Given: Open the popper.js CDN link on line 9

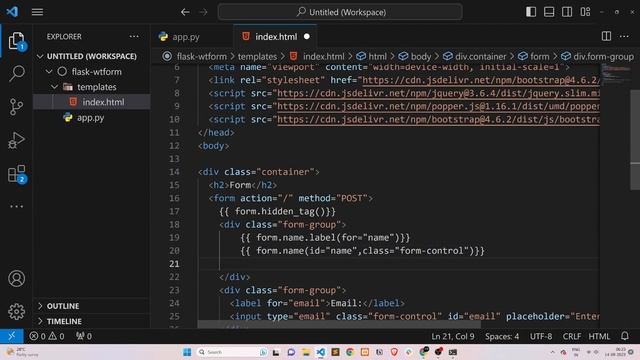Looking at the screenshot, I should click(x=438, y=106).
